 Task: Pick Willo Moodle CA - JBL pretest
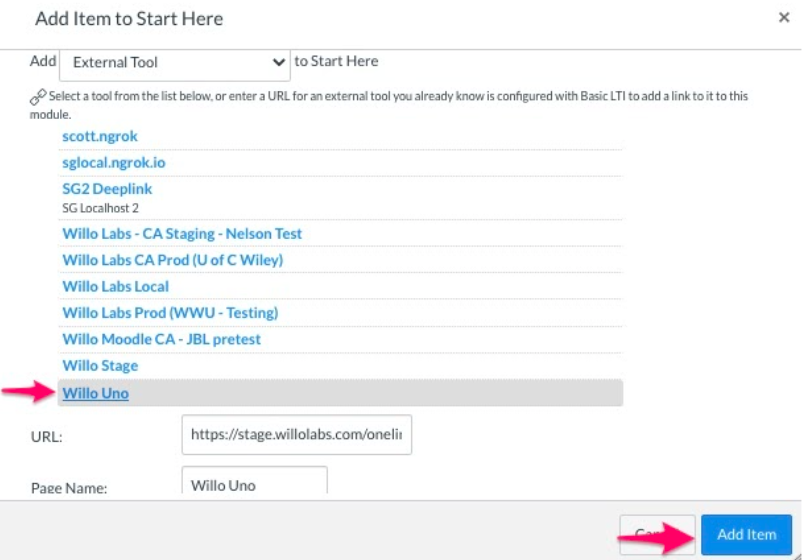(x=161, y=339)
